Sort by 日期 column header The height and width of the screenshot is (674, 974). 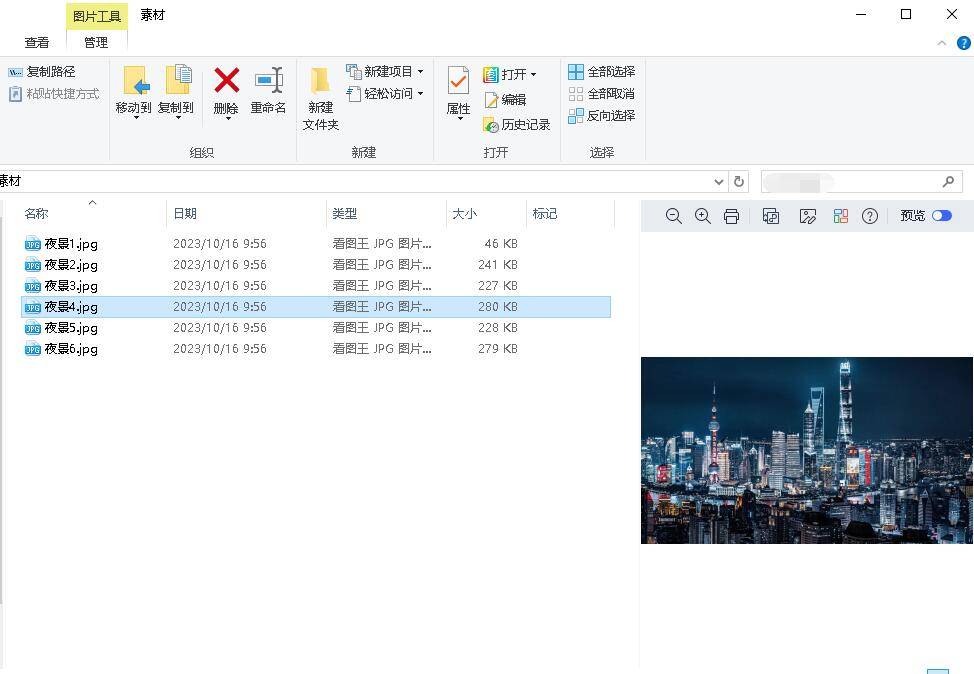tap(246, 214)
